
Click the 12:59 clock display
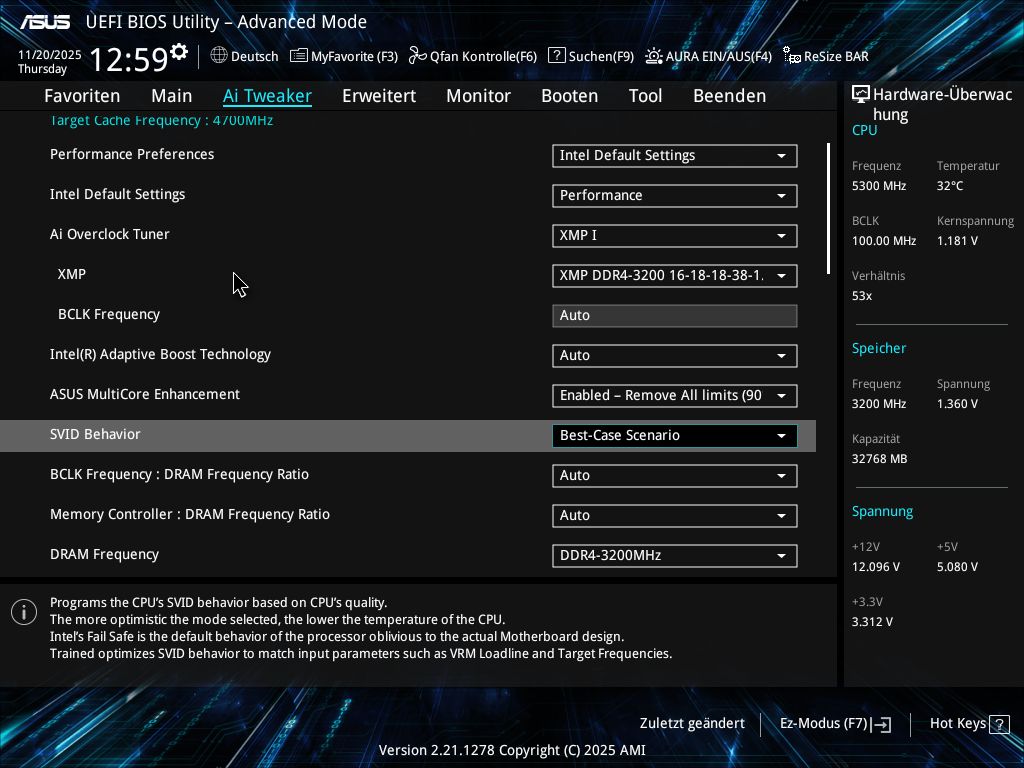click(x=129, y=59)
